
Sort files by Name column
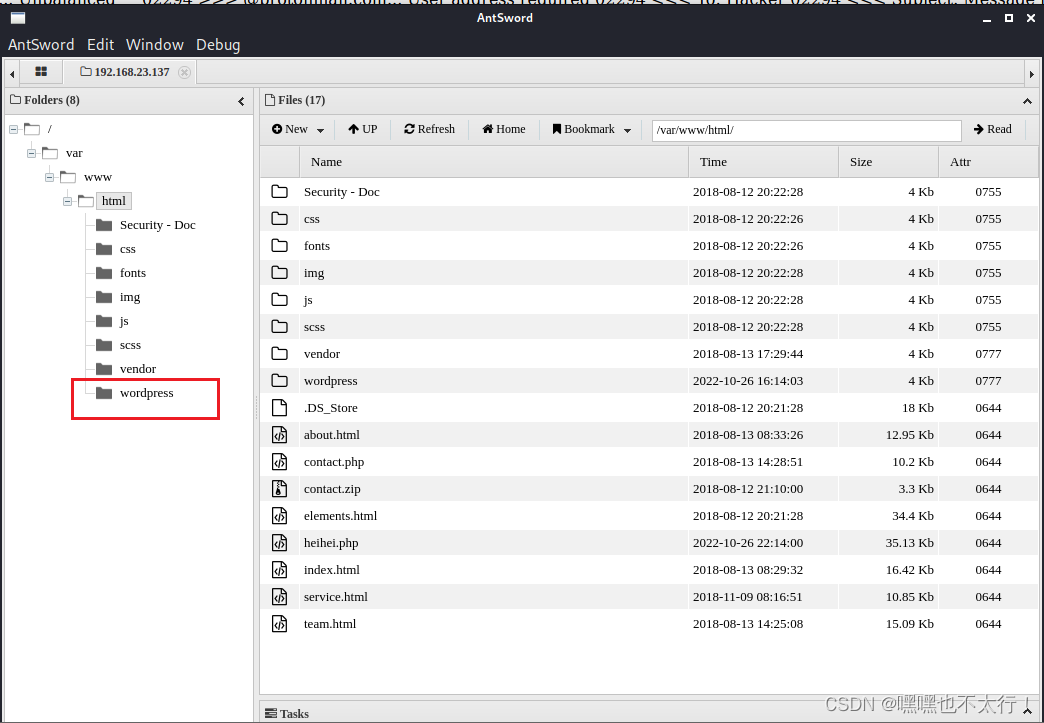(494, 162)
